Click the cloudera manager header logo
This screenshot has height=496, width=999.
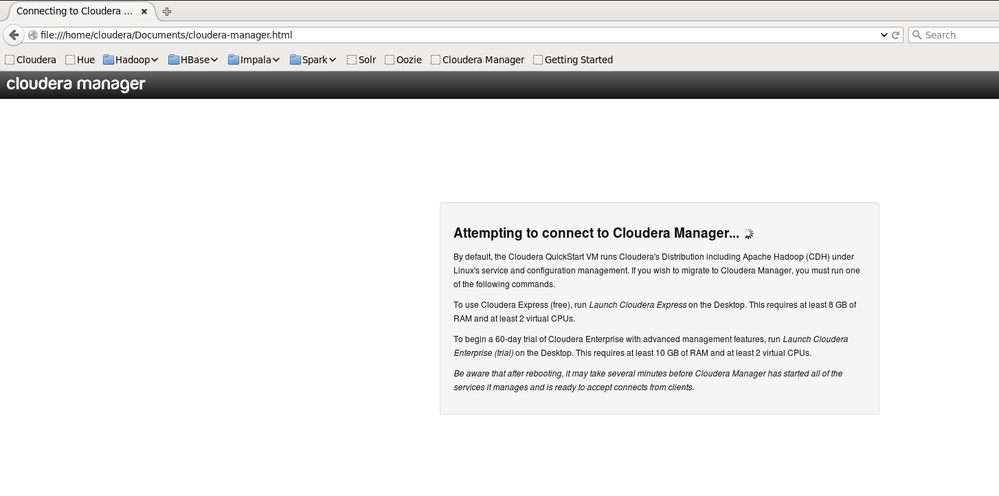(76, 84)
